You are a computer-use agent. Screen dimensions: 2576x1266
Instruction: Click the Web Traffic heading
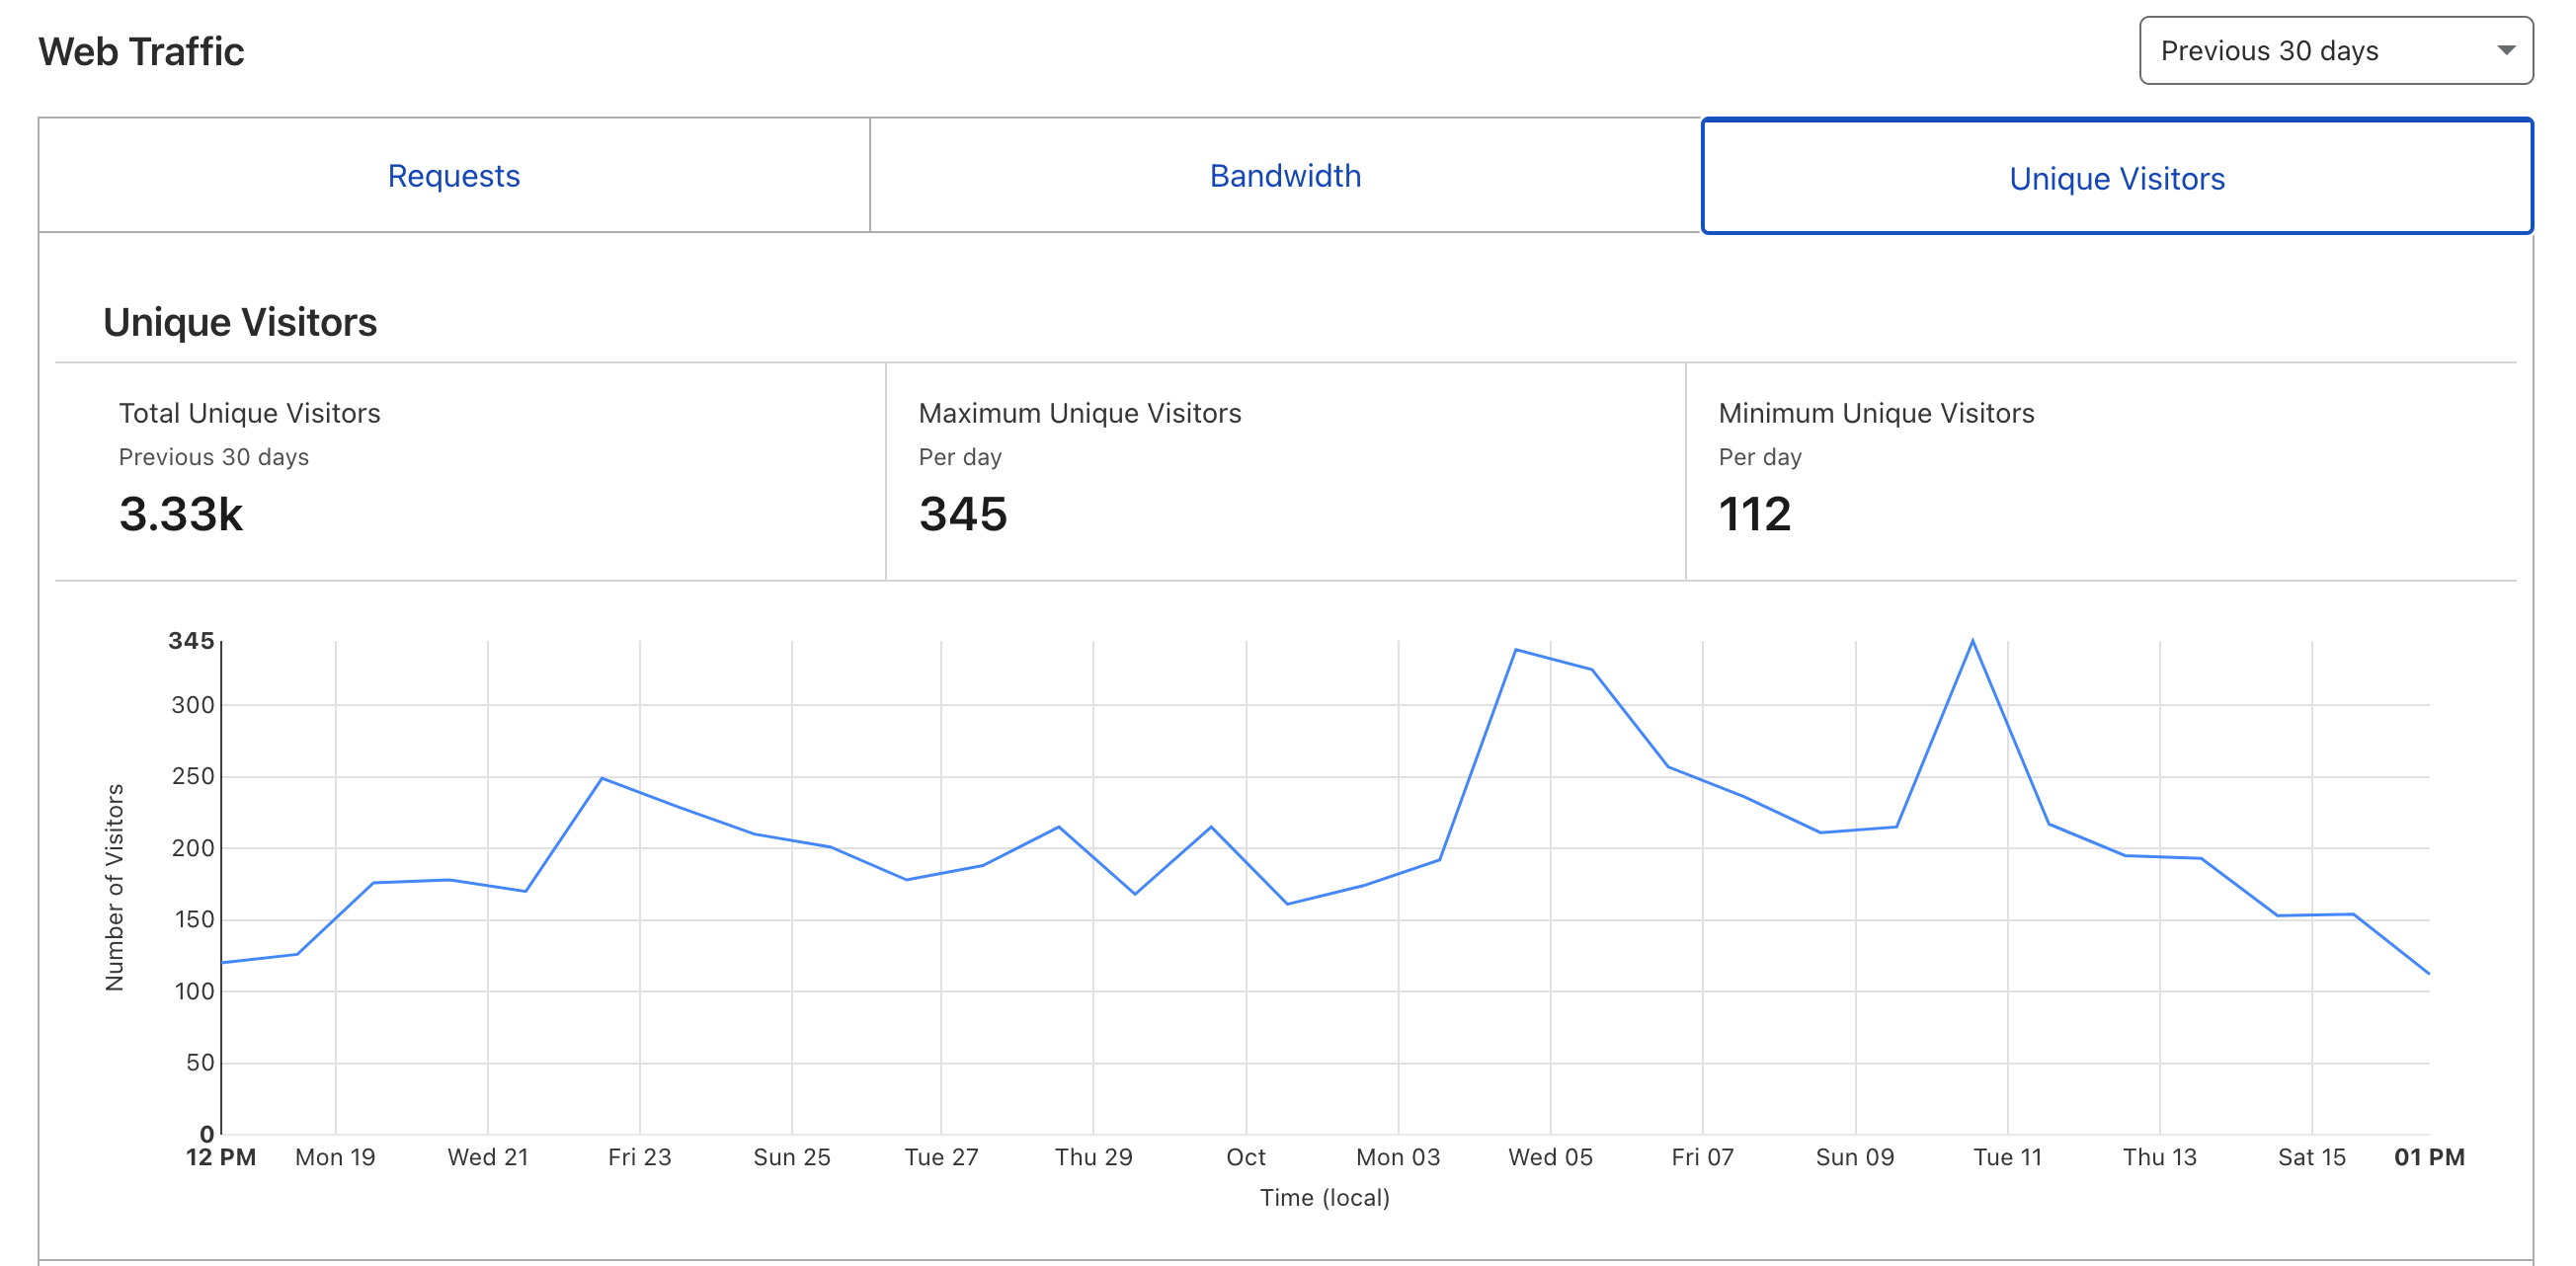141,51
